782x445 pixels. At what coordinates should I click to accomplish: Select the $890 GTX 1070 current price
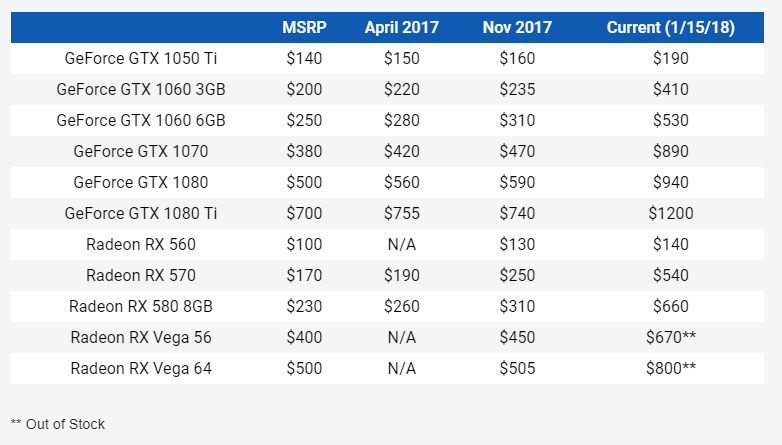(670, 152)
